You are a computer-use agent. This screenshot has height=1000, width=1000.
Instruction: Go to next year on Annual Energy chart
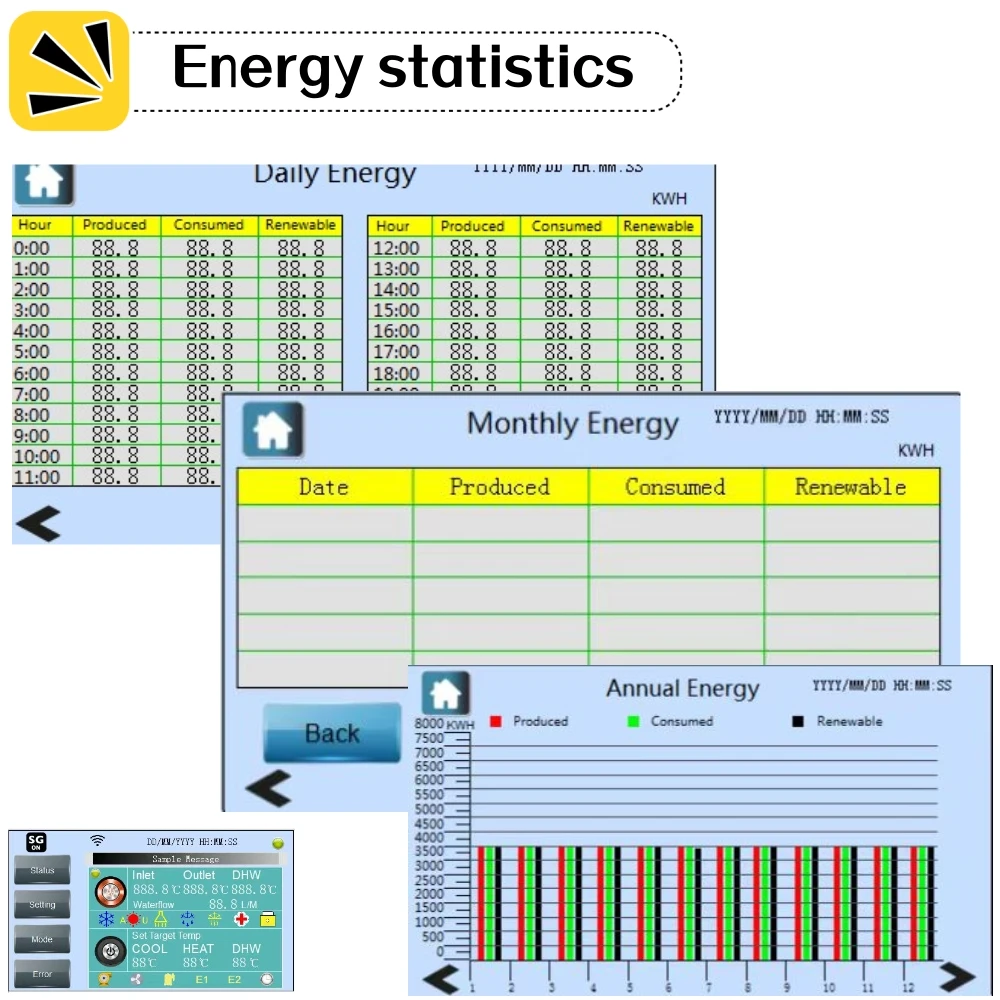pyautogui.click(x=956, y=976)
